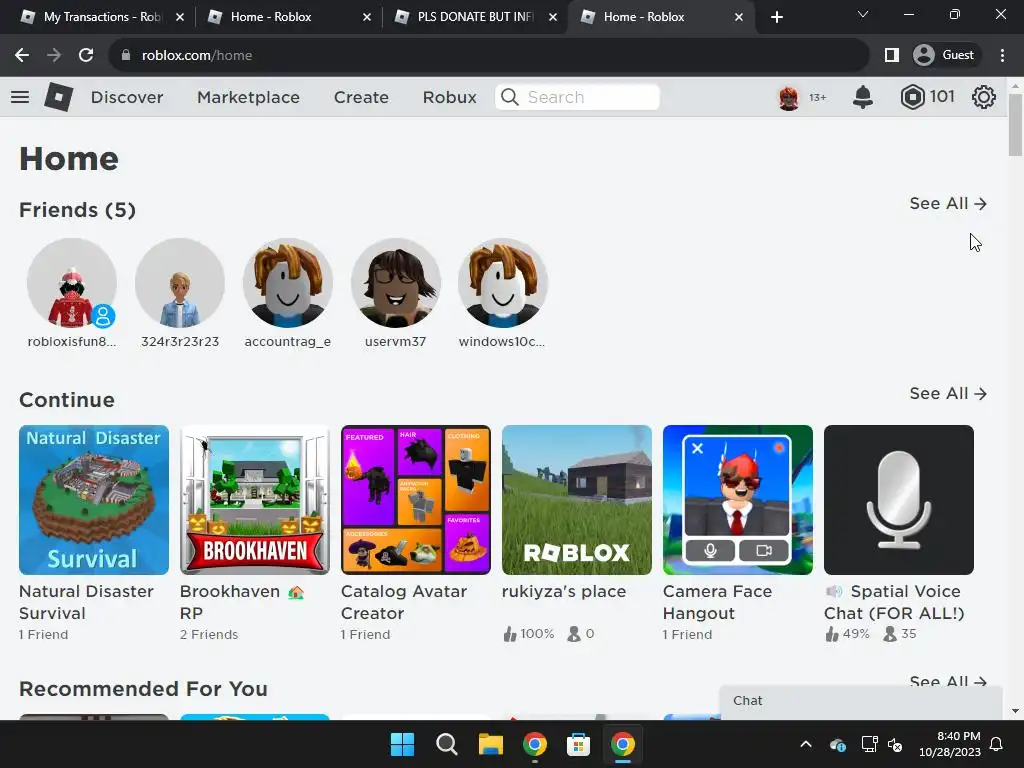Click the Camera Face Hangout title
The width and height of the screenshot is (1024, 768).
(x=717, y=602)
